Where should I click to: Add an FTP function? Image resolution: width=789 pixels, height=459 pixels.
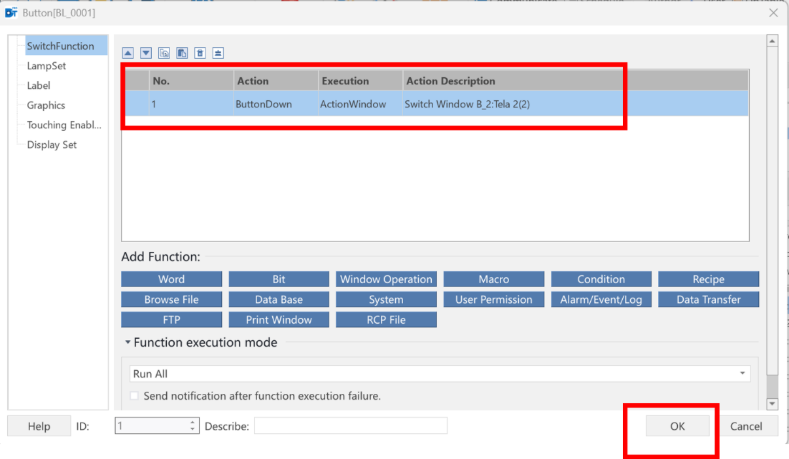(172, 320)
